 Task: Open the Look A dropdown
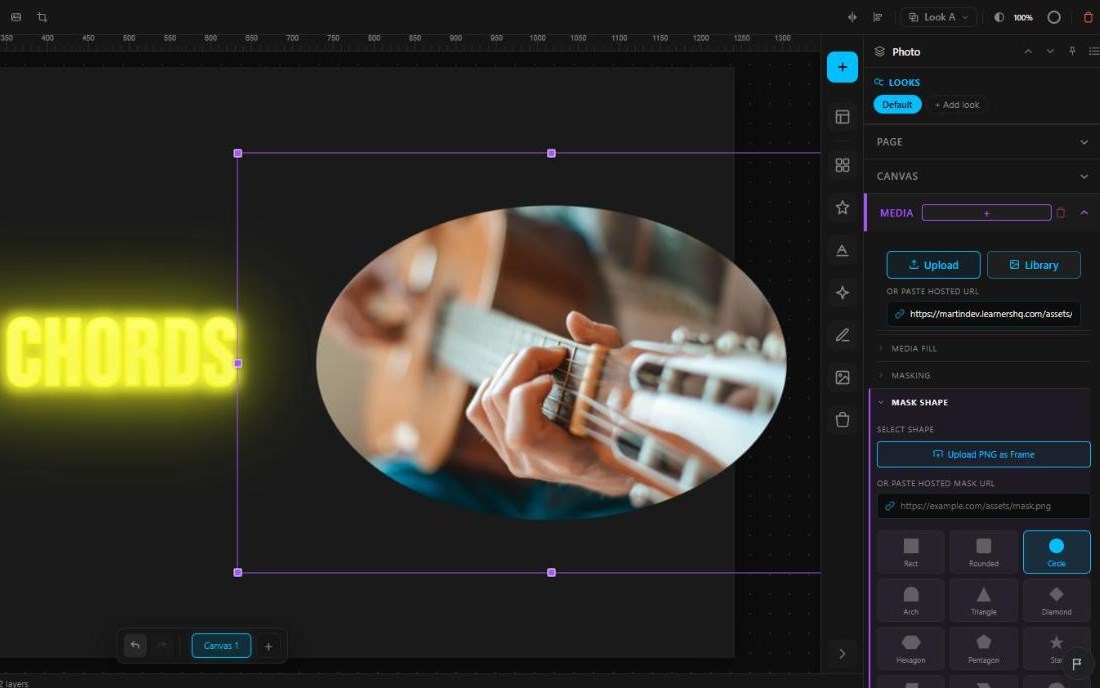[x=939, y=17]
